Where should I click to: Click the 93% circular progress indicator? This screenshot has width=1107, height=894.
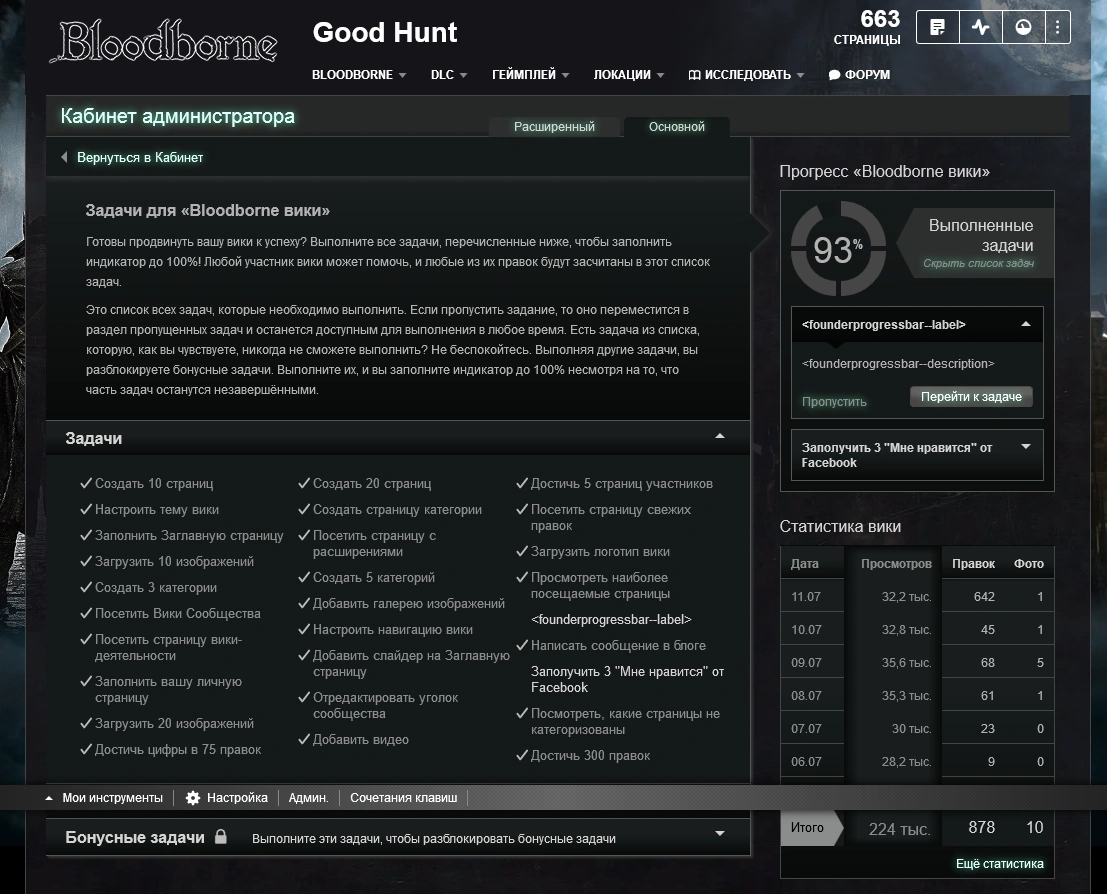point(838,248)
